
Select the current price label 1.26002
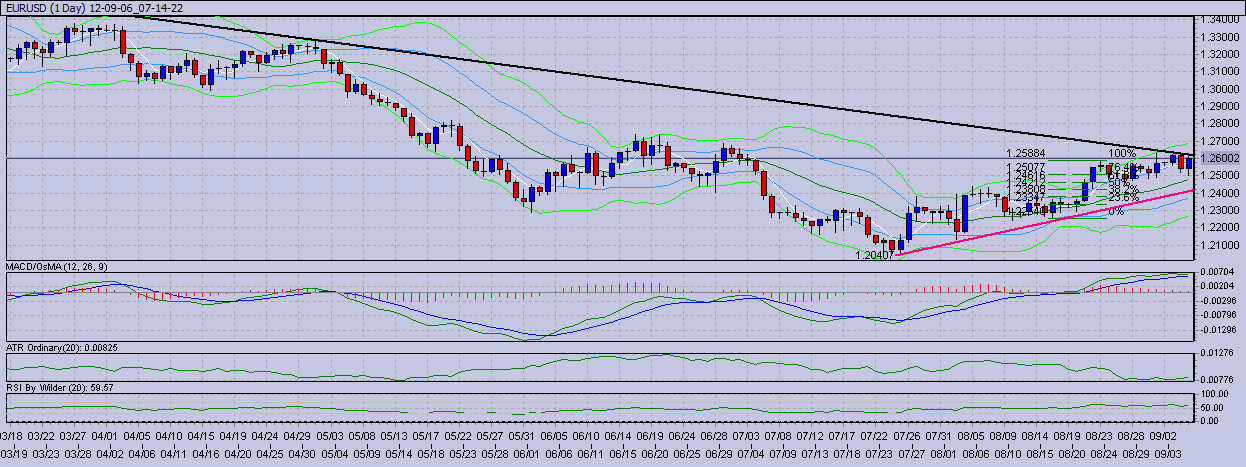pyautogui.click(x=1221, y=158)
